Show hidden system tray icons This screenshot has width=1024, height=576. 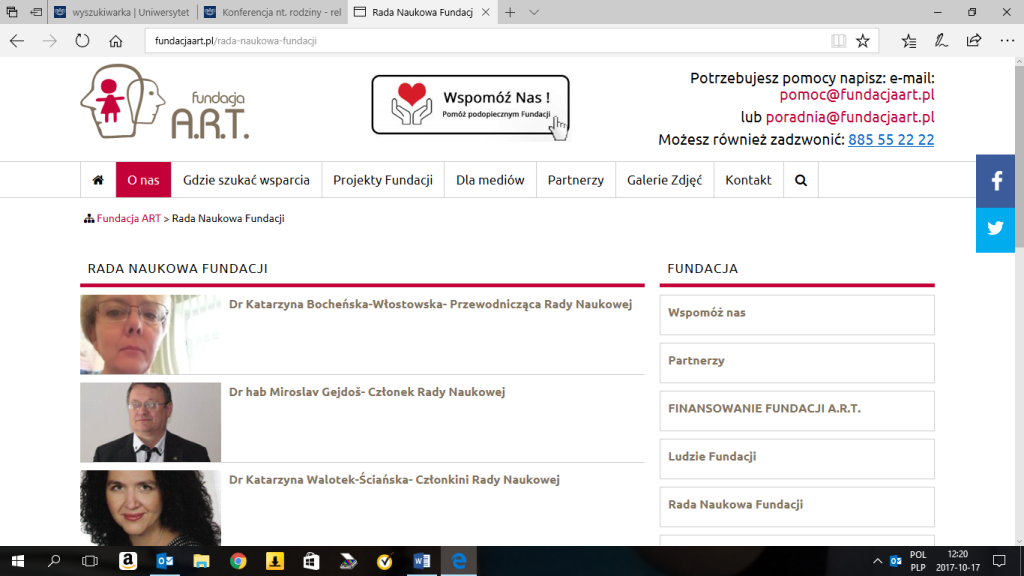(x=877, y=561)
